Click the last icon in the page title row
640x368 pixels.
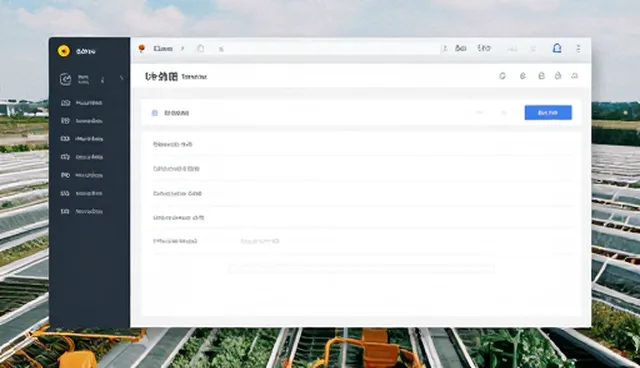tap(574, 75)
